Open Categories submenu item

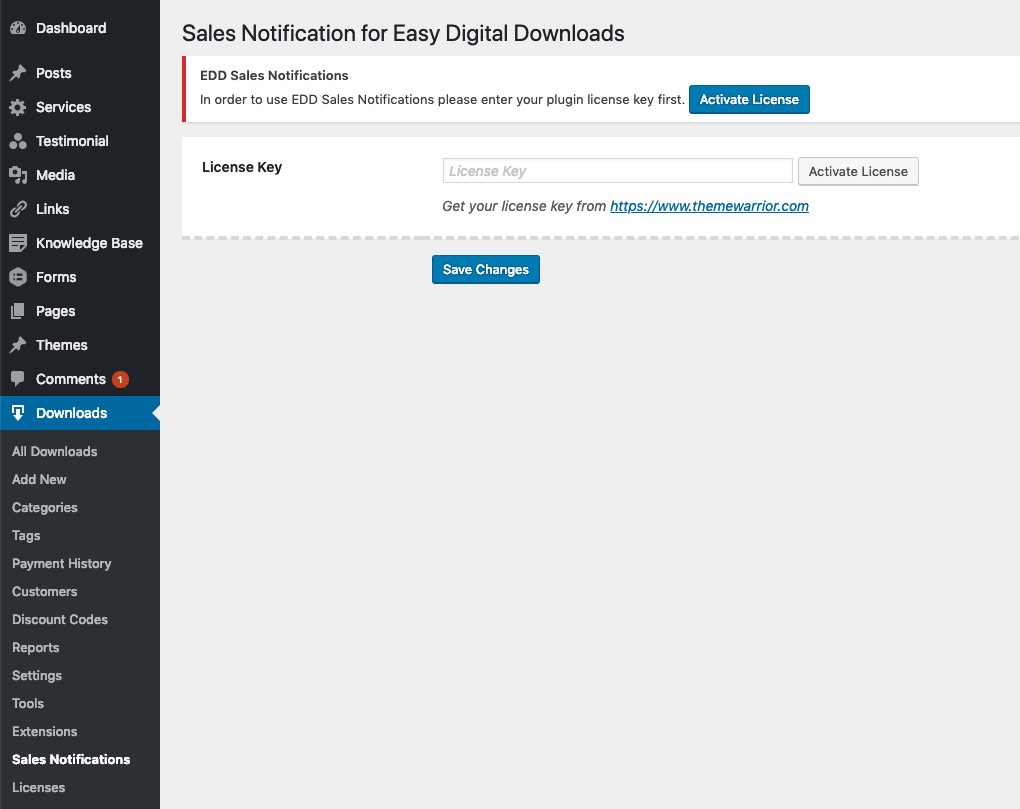coord(44,507)
